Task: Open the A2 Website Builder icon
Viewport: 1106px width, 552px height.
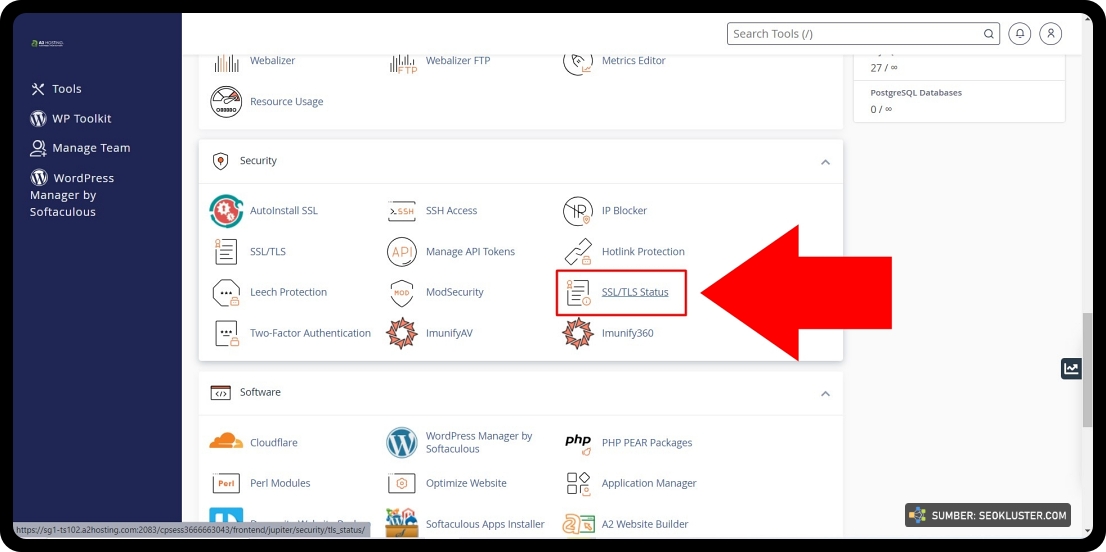Action: click(578, 525)
